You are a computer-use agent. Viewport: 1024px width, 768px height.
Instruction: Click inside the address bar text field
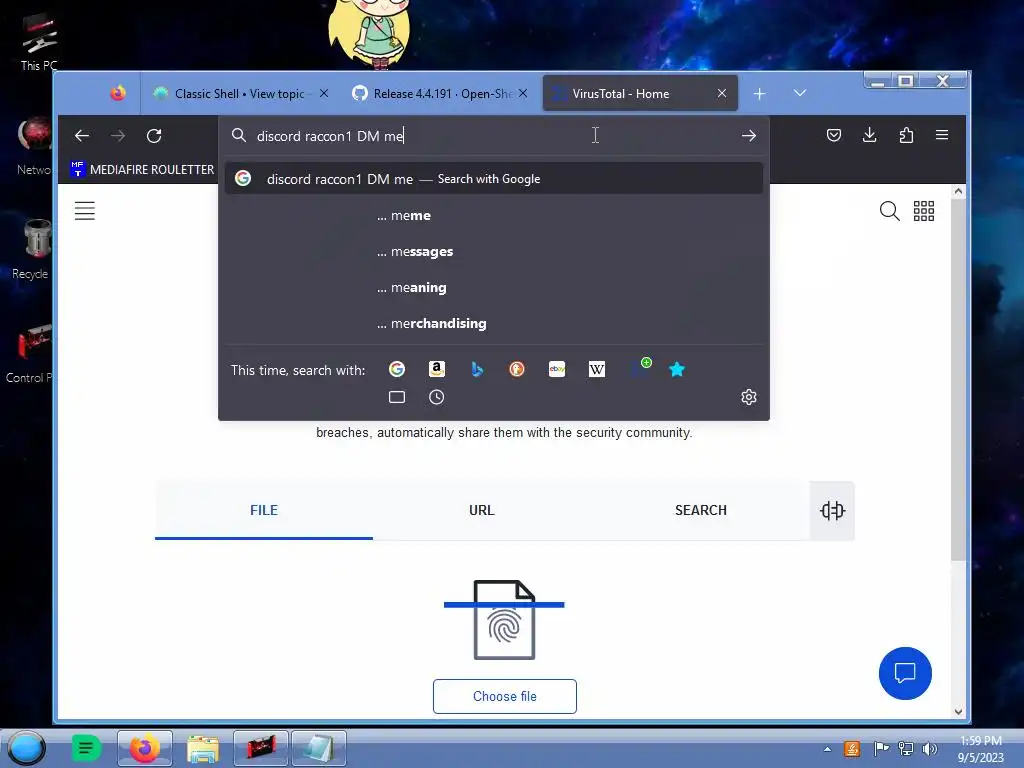(x=494, y=136)
